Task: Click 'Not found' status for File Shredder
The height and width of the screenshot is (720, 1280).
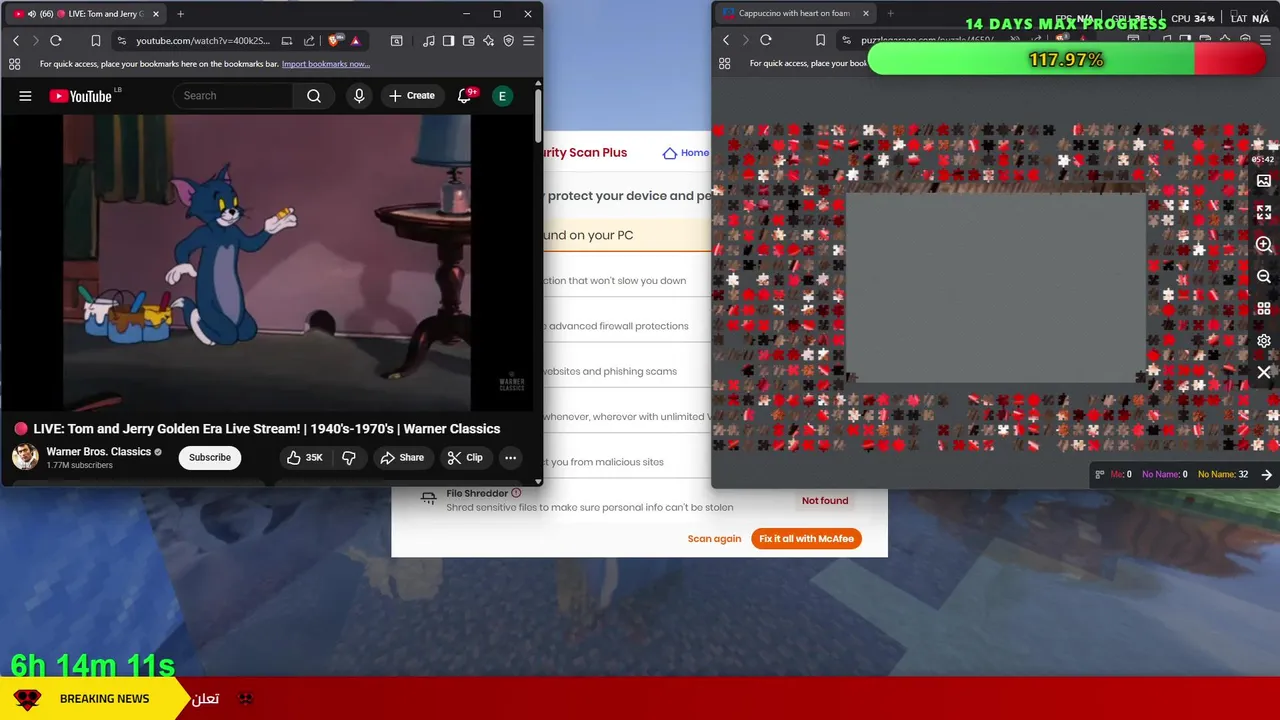Action: (x=825, y=501)
